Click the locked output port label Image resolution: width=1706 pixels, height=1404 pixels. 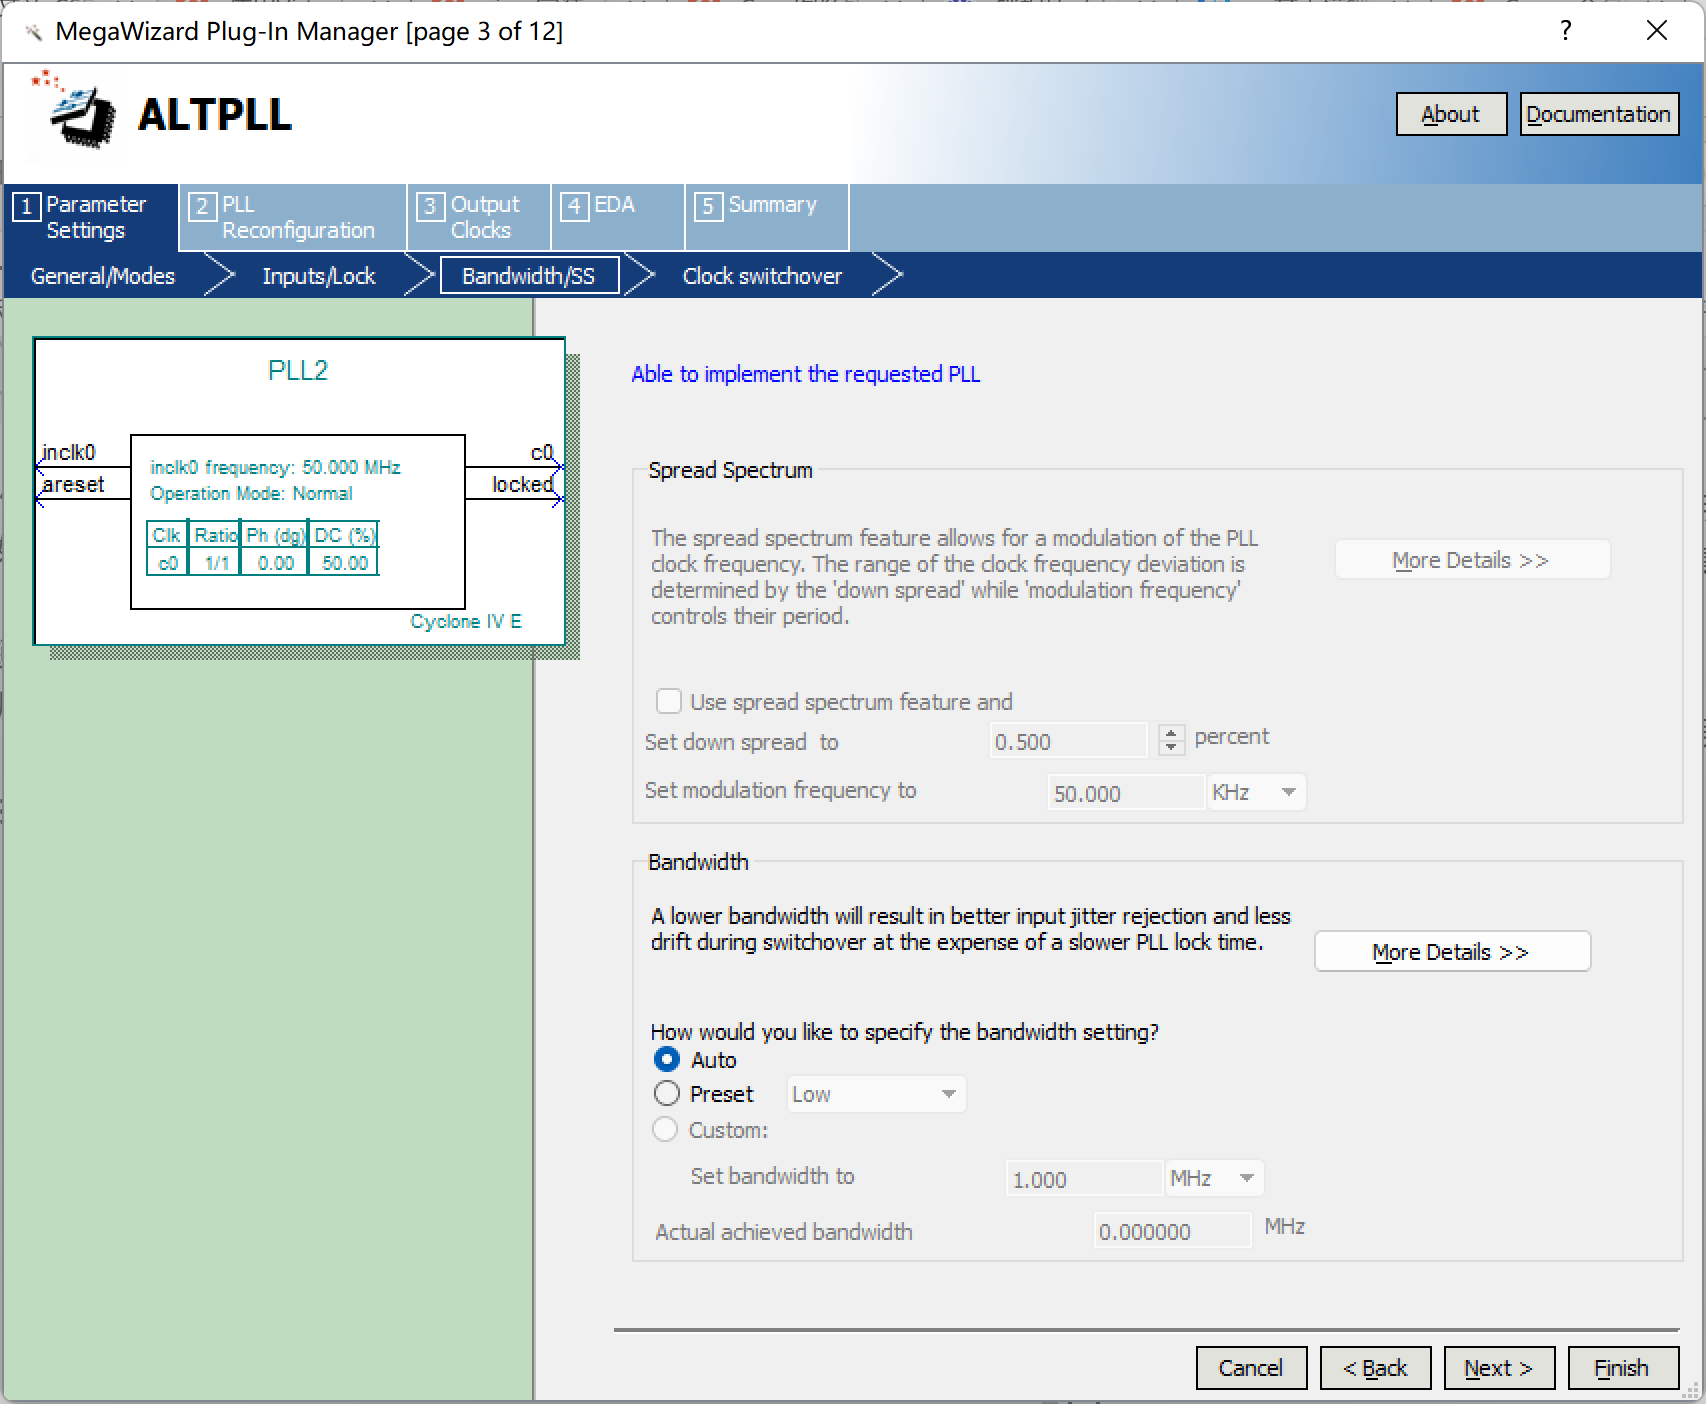point(522,484)
